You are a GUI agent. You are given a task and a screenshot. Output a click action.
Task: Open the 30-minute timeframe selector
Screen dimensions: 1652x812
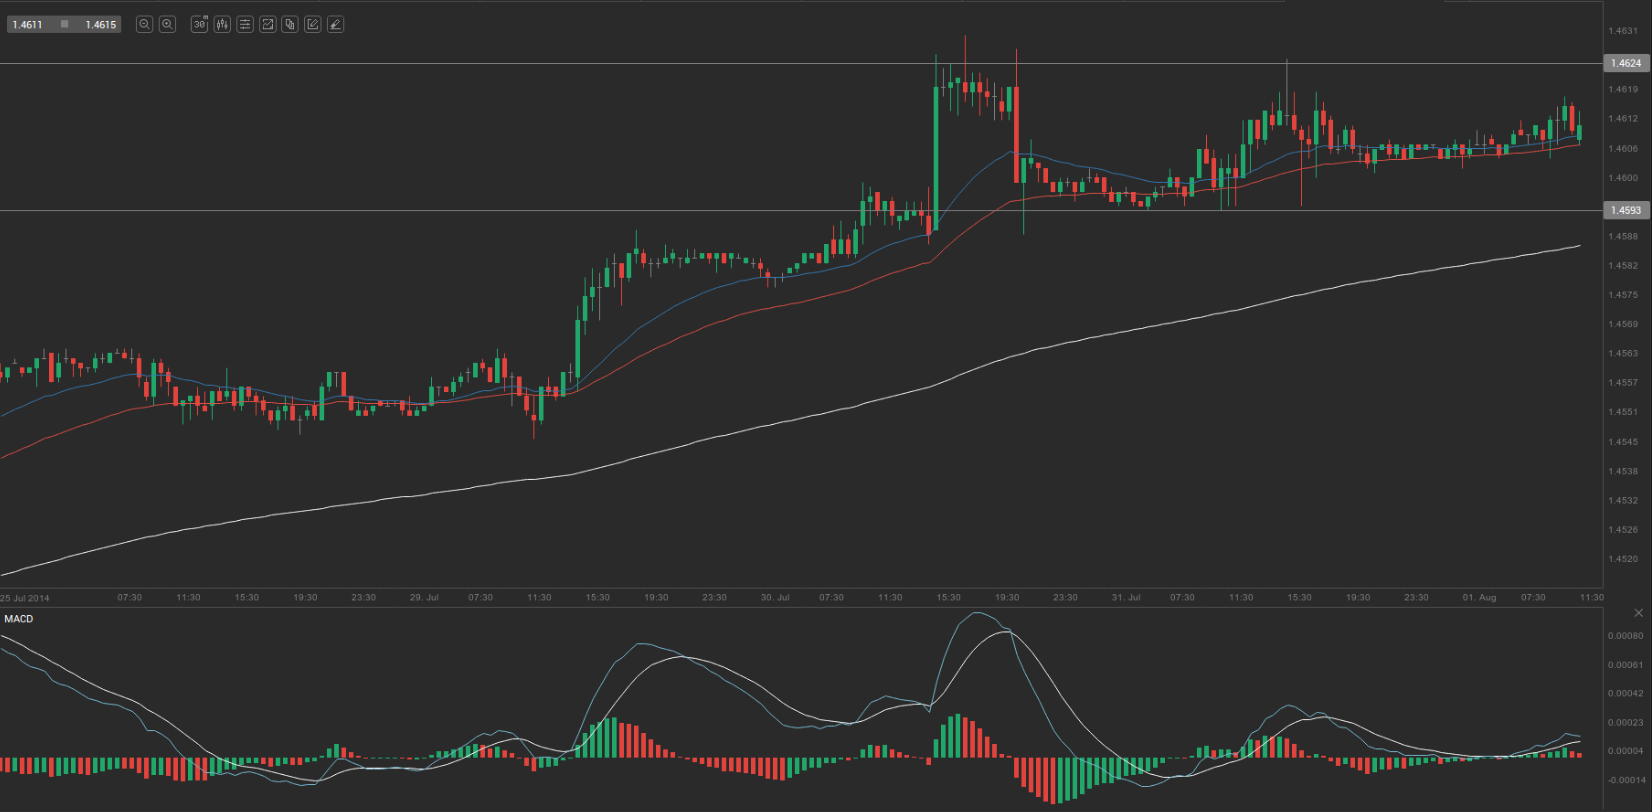pyautogui.click(x=199, y=24)
